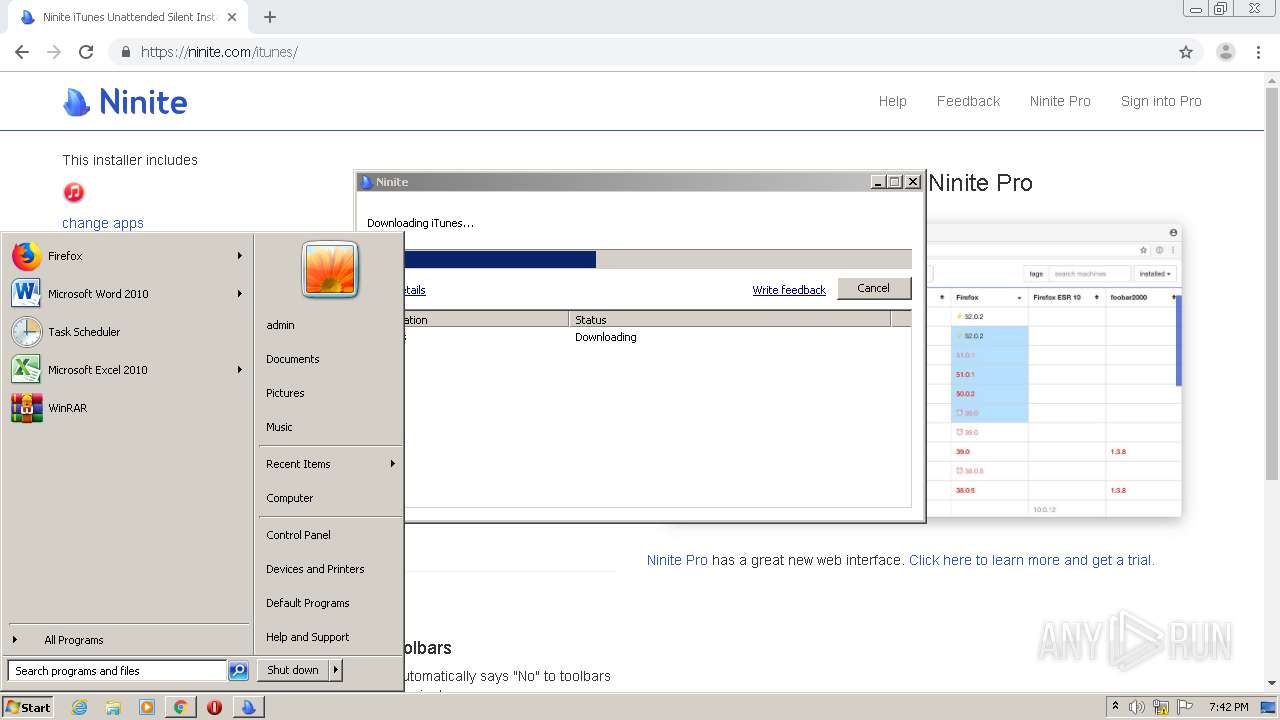The height and width of the screenshot is (720, 1280).
Task: Click Sign into Pro link
Action: pyautogui.click(x=1161, y=101)
